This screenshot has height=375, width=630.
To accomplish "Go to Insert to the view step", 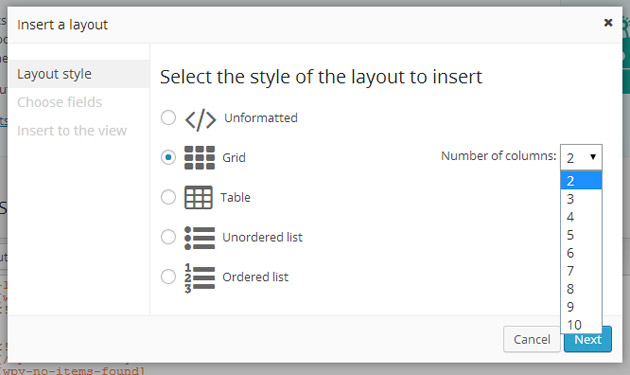I will pyautogui.click(x=72, y=131).
